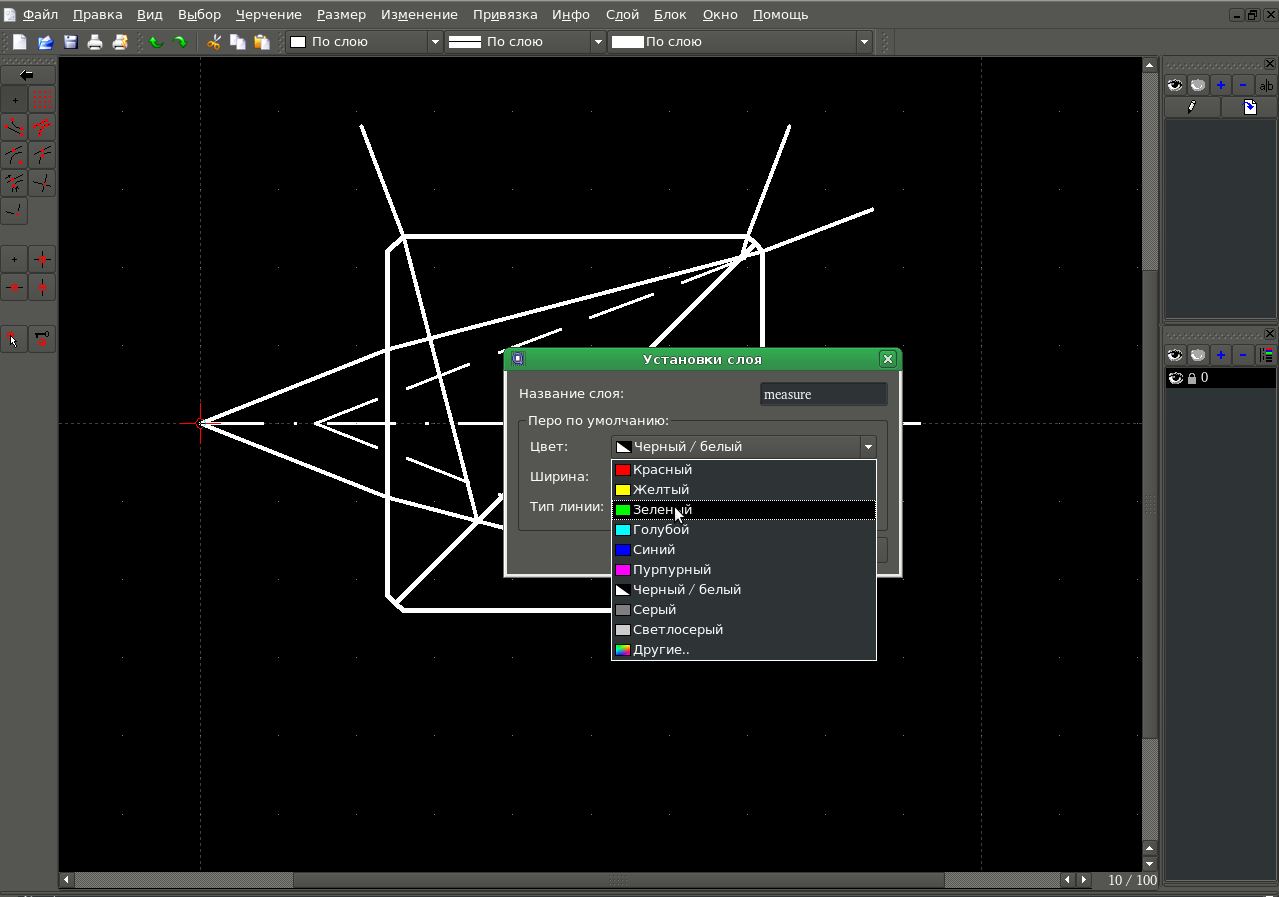Screen dimensions: 1279x897
Task: Click the Undo arrow icon
Action: (x=157, y=41)
